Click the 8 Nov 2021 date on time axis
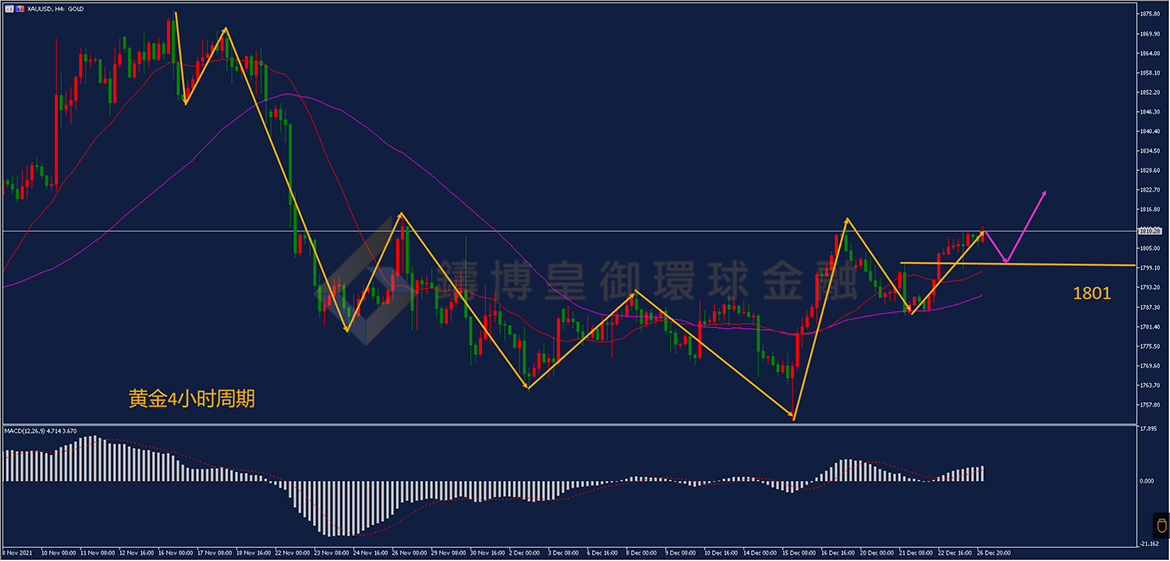This screenshot has height=561, width=1170. coord(18,552)
